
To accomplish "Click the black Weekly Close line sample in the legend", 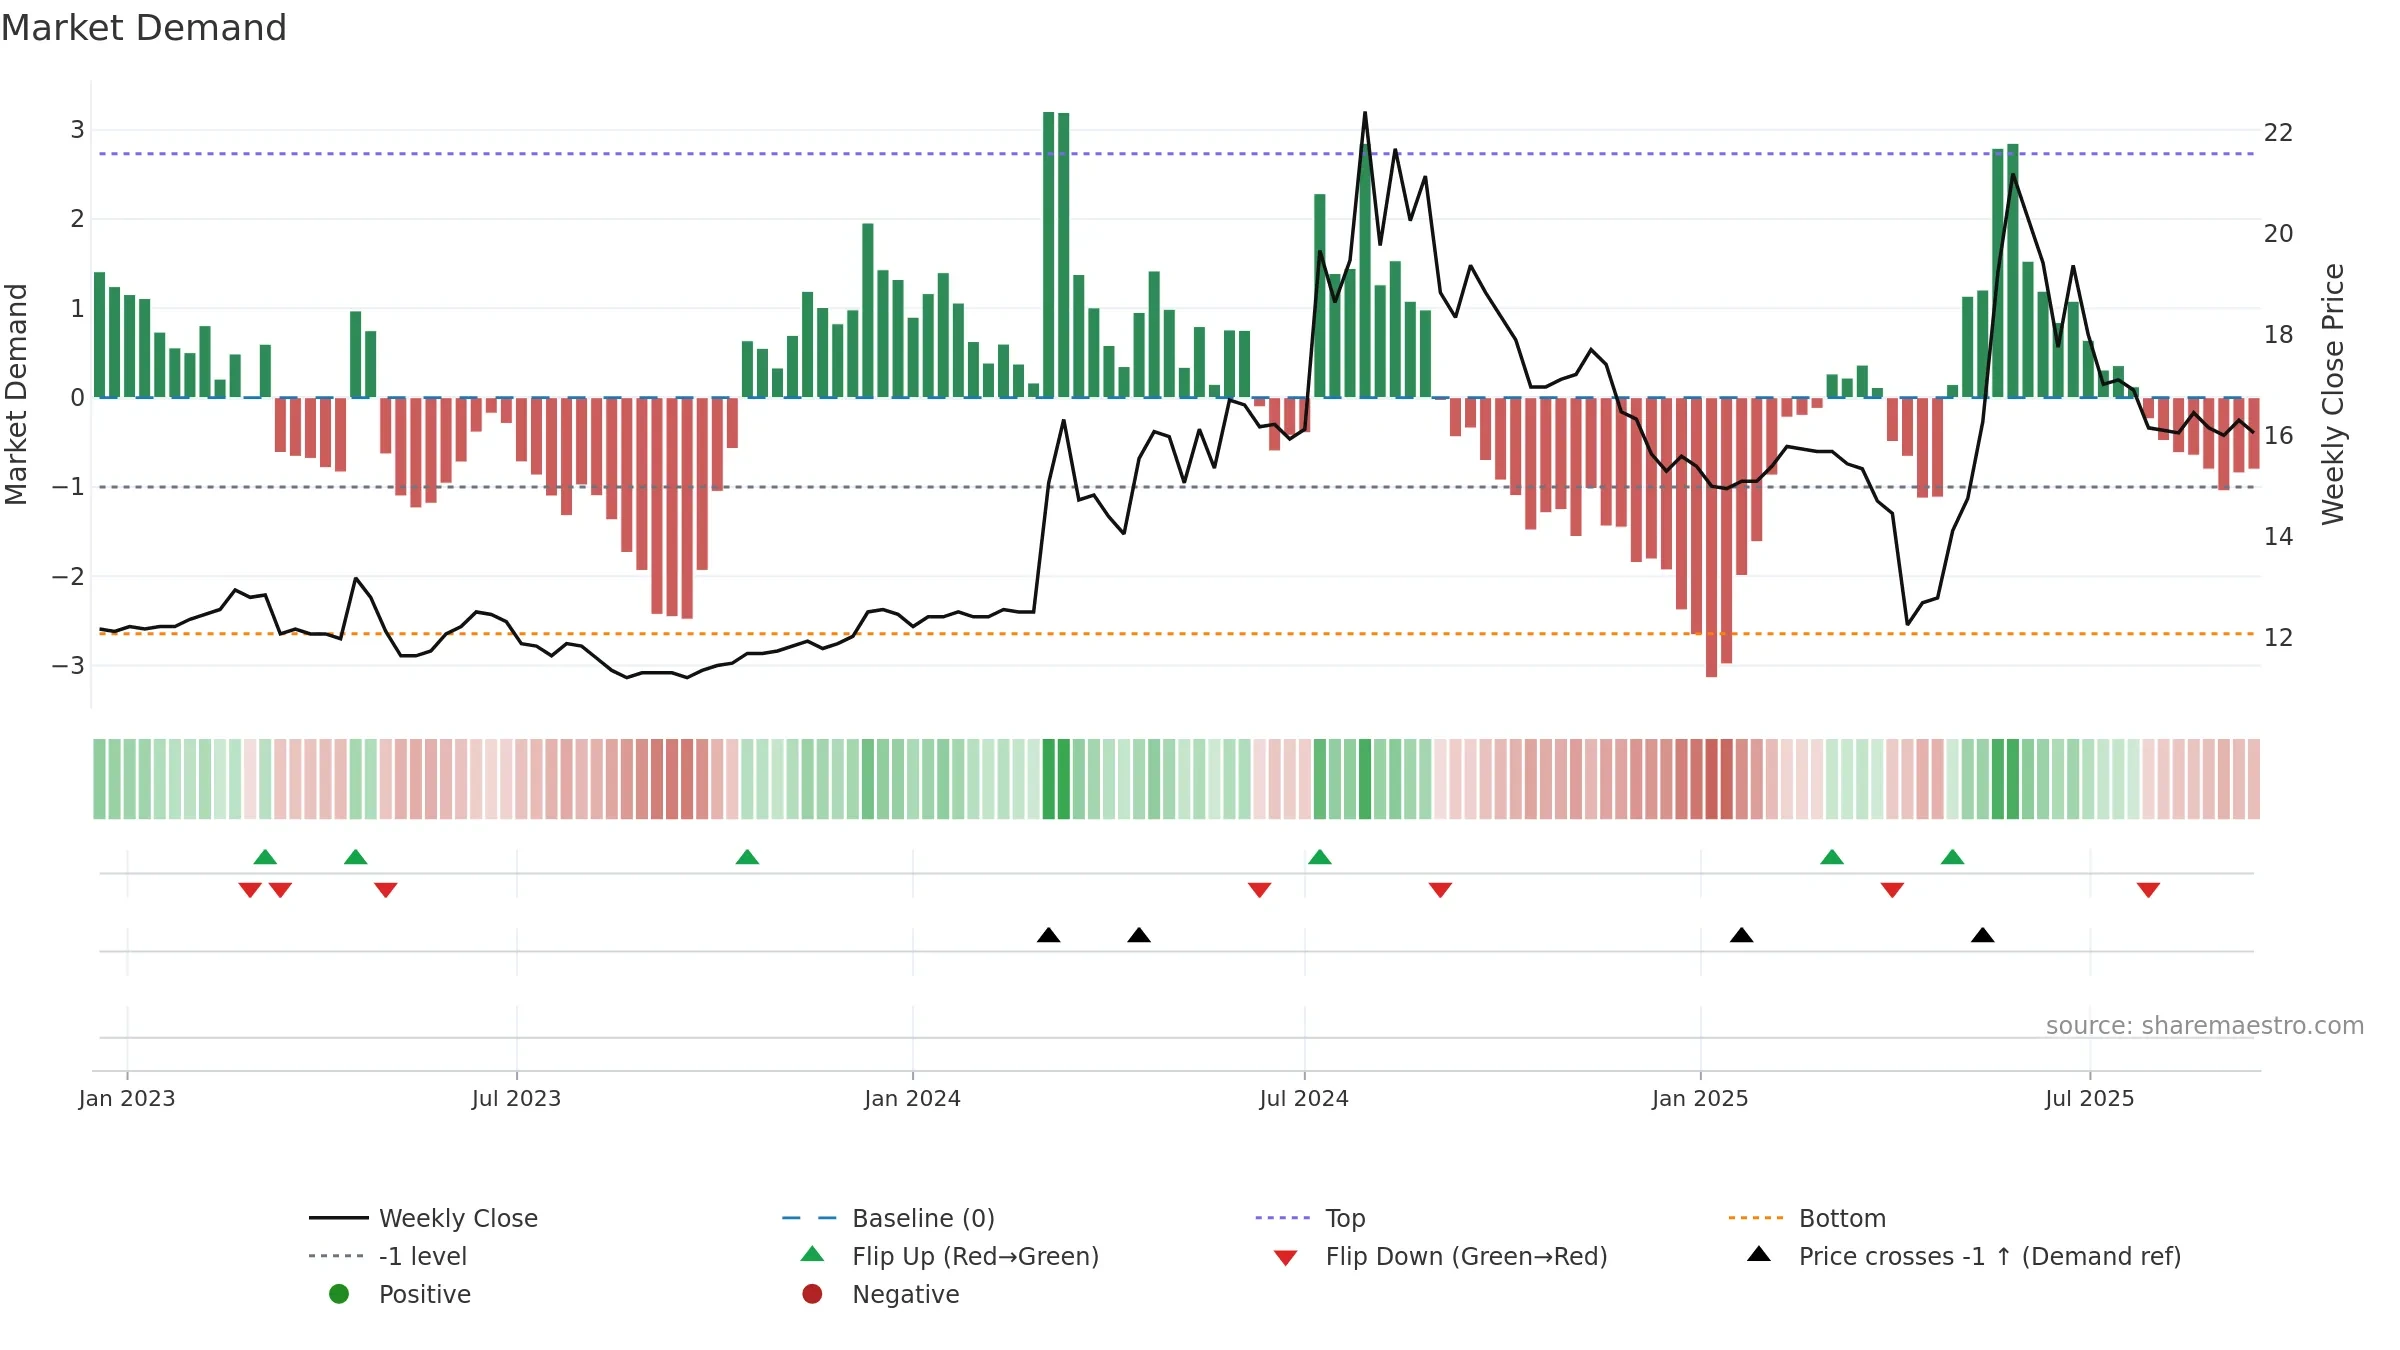I will tap(339, 1218).
